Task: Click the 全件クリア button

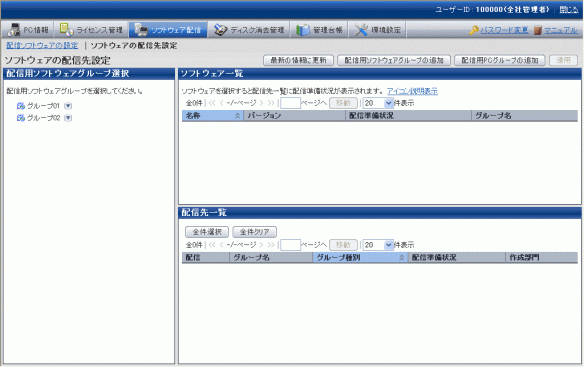Action: click(x=254, y=232)
